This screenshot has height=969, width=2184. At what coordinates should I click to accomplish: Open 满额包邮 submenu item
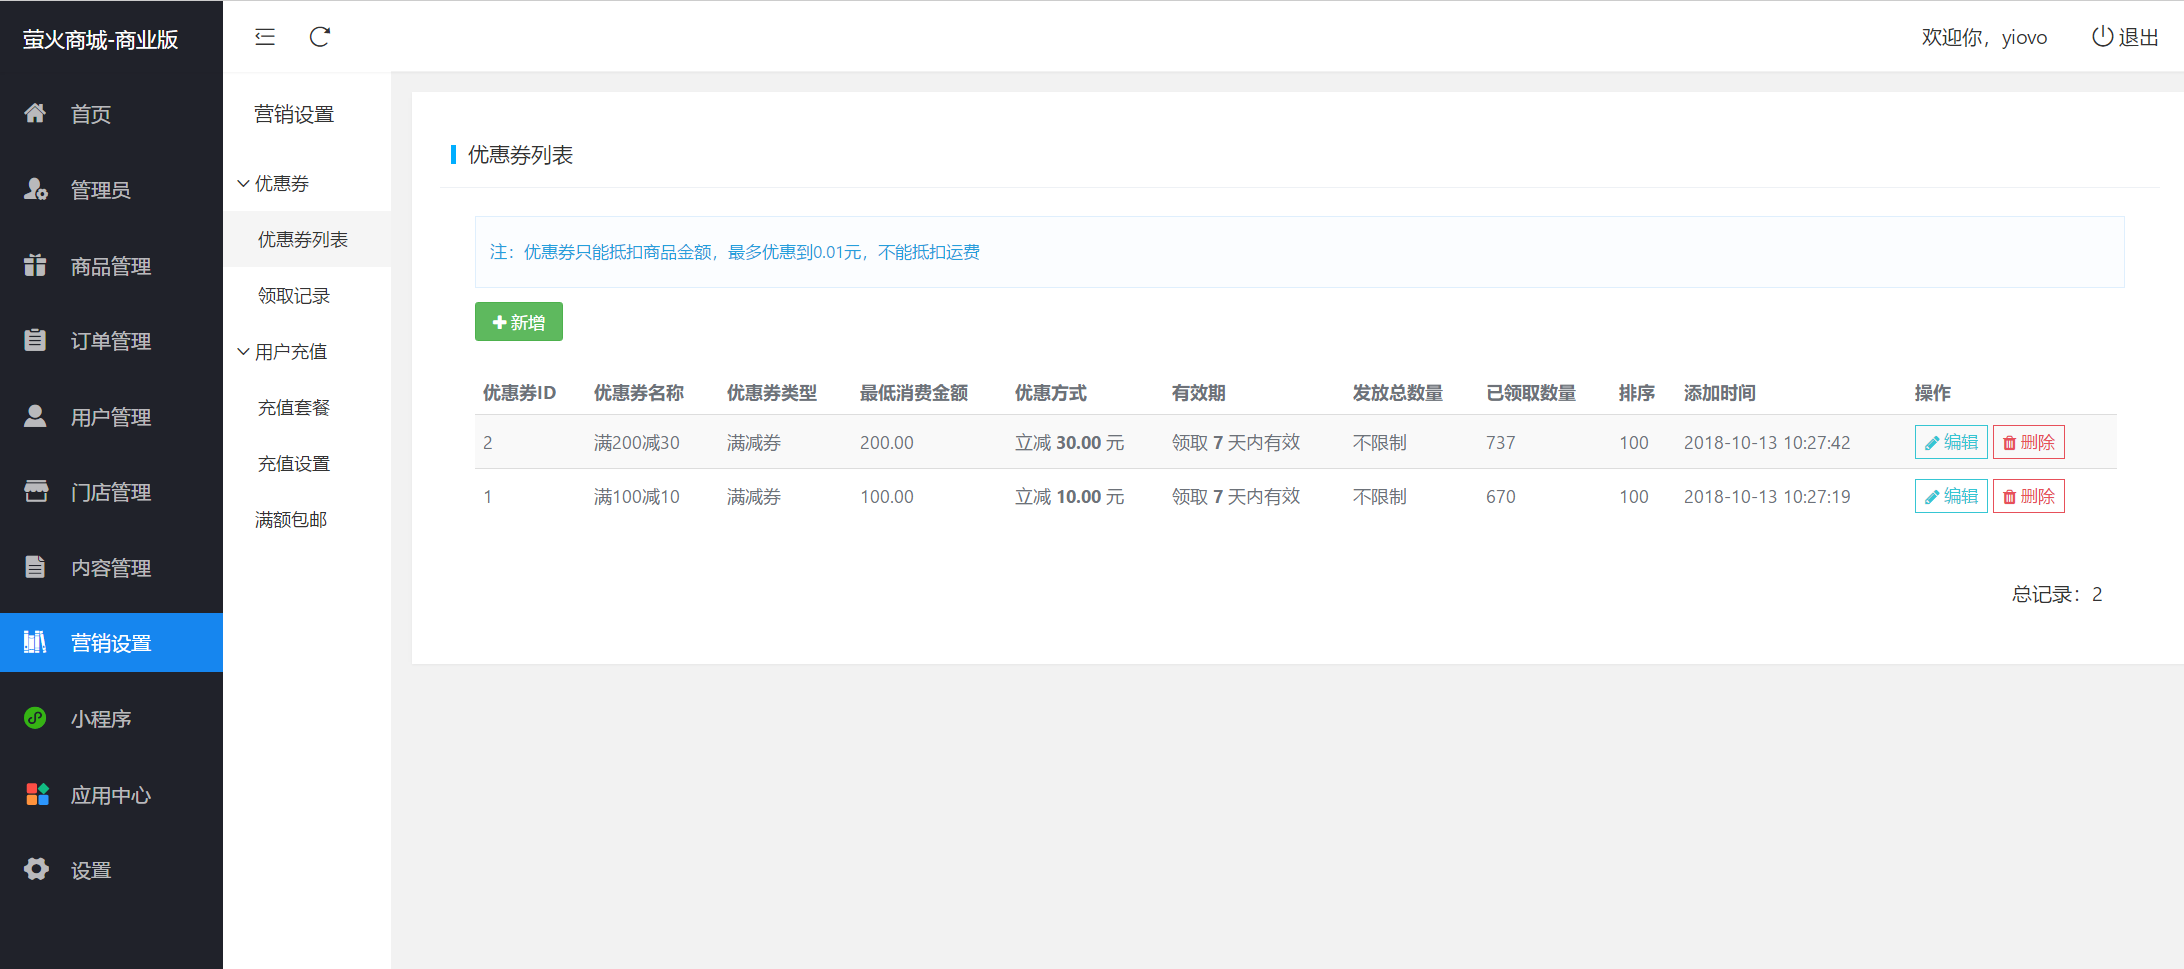(291, 520)
